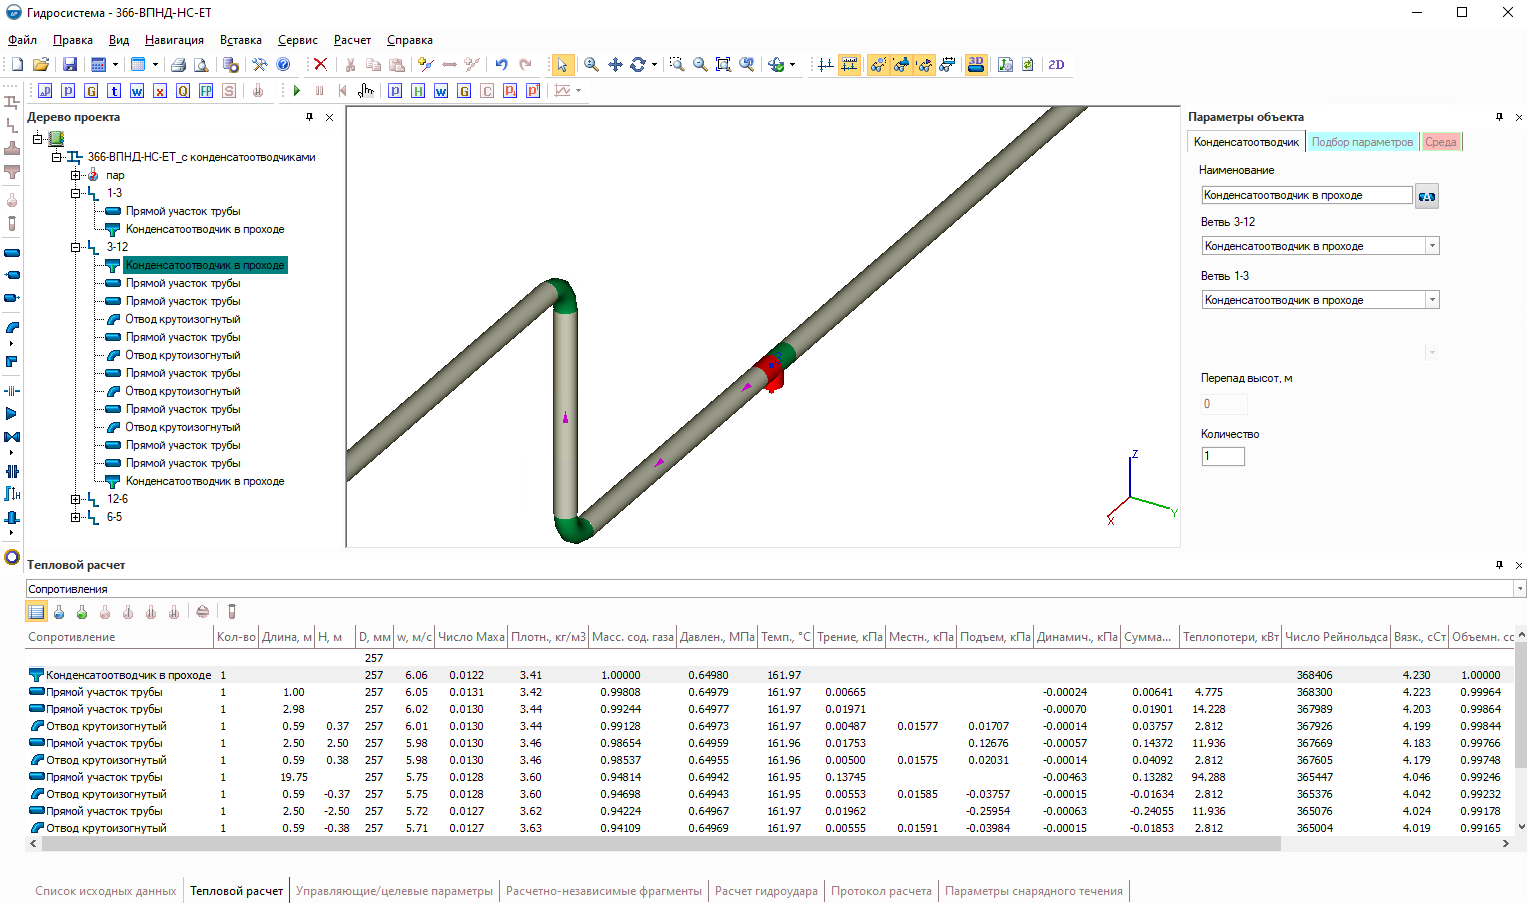Click the Print icon
This screenshot has width=1527, height=903.
pyautogui.click(x=178, y=64)
